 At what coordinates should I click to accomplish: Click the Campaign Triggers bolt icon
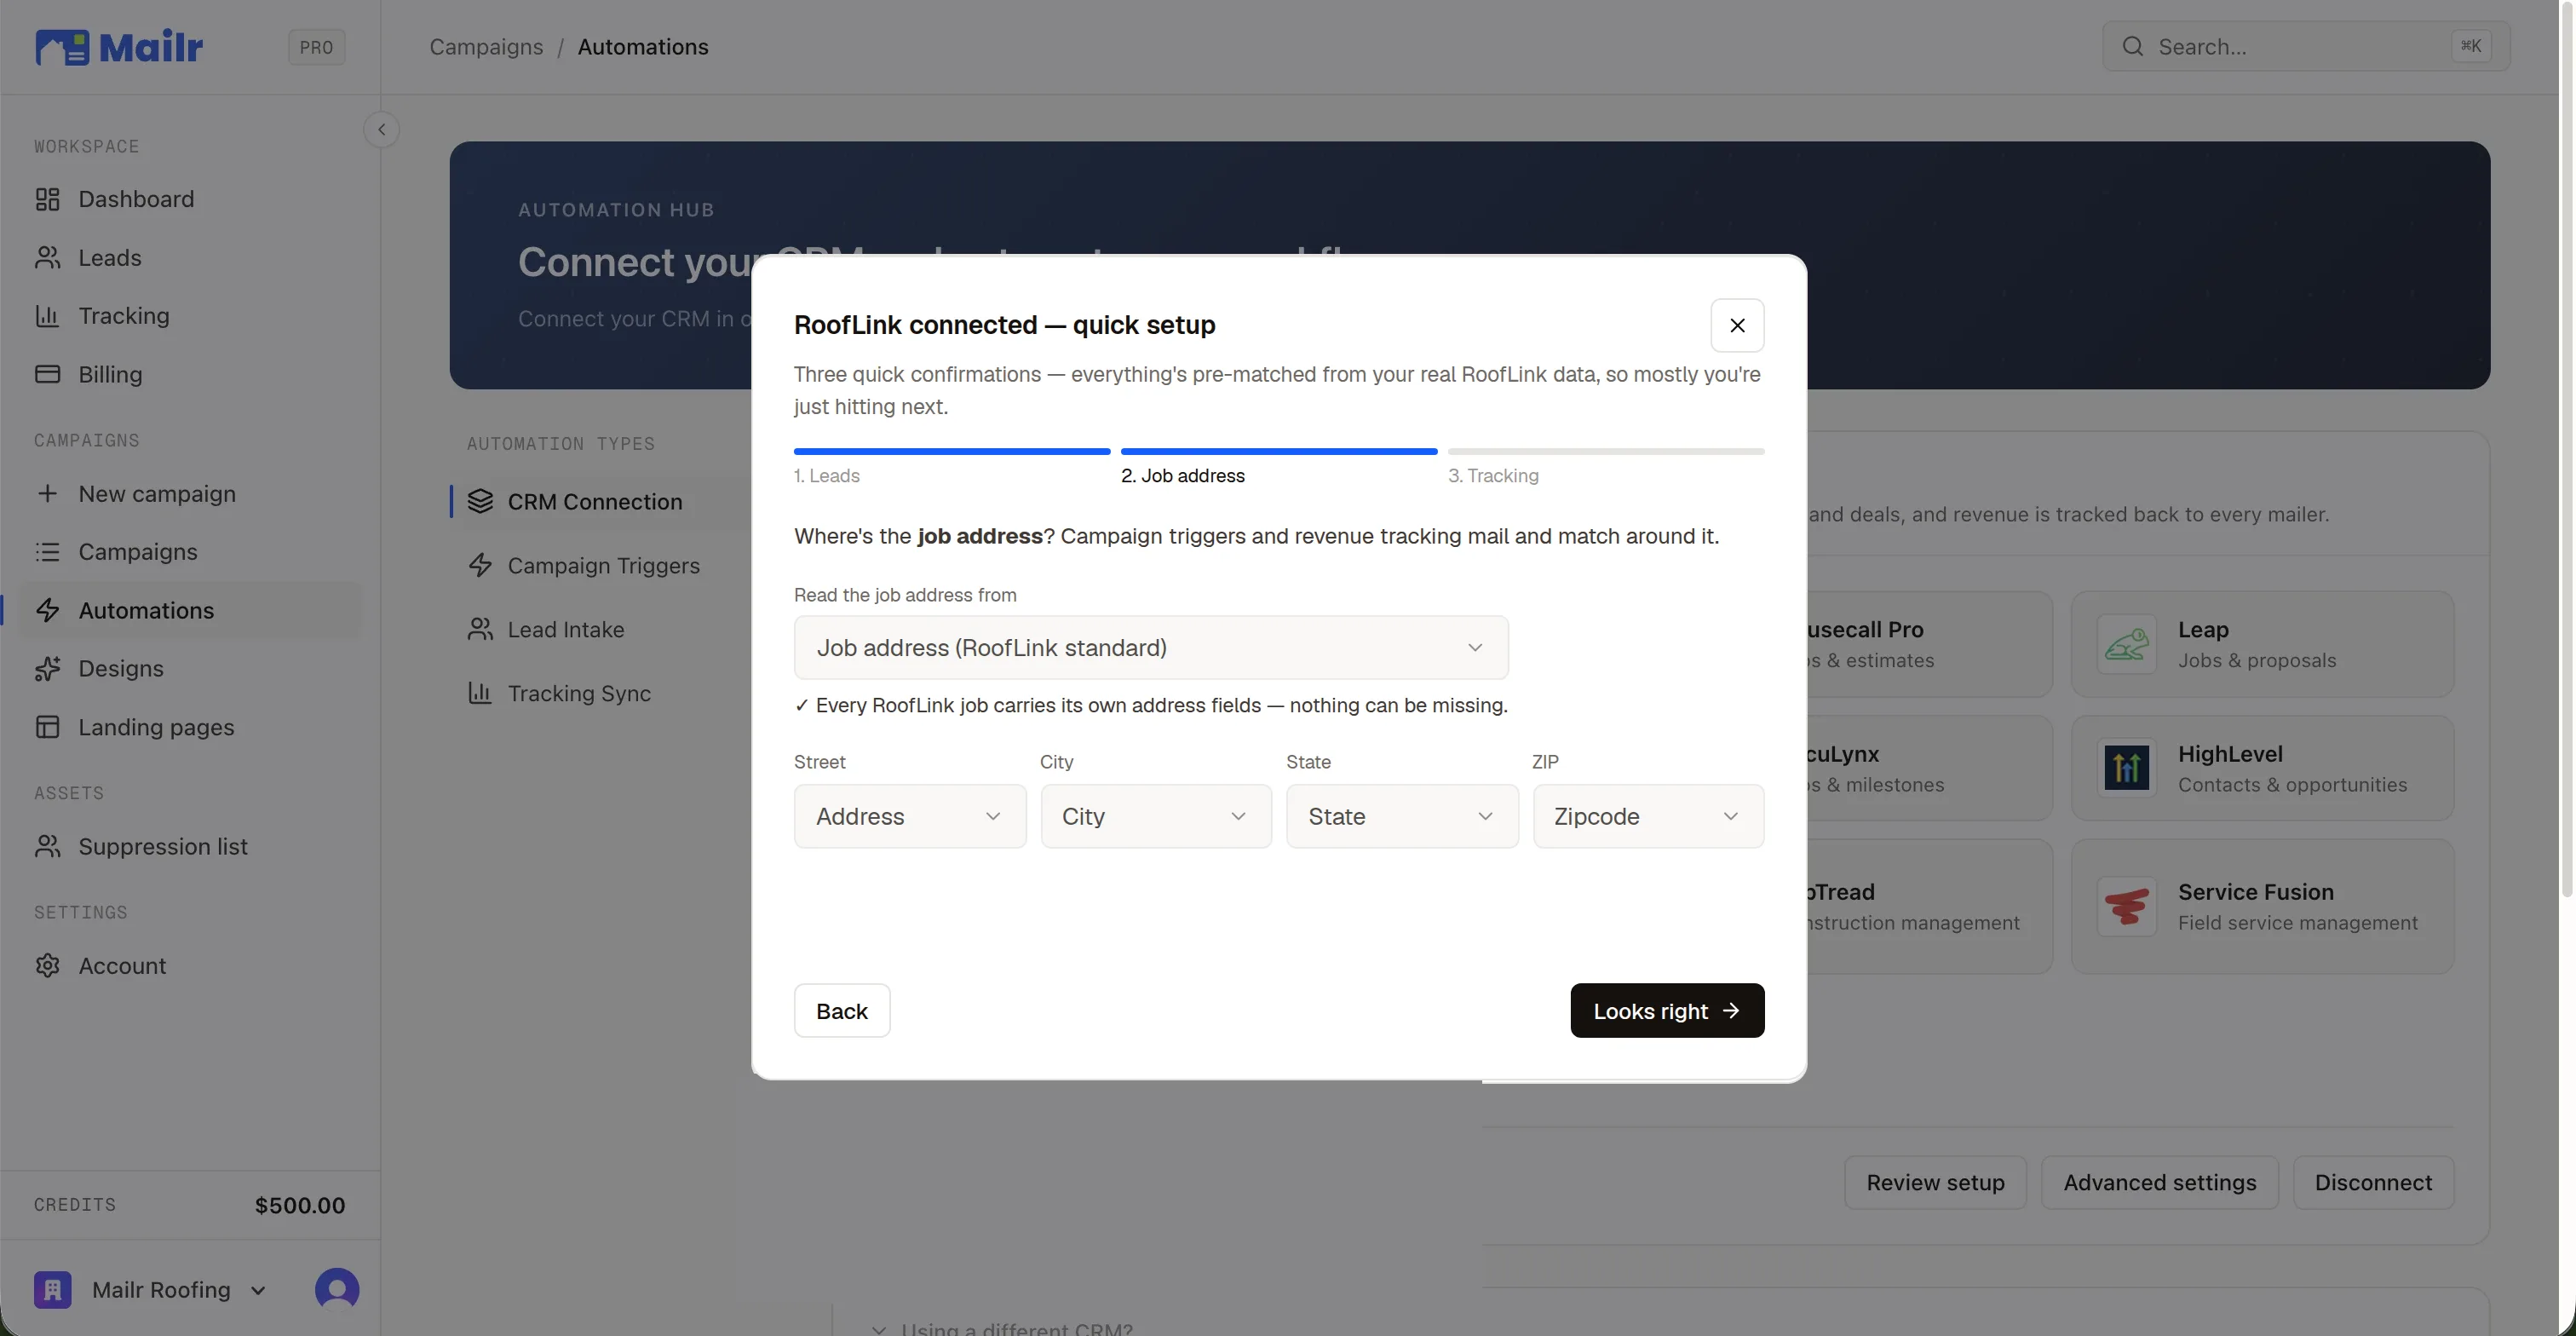click(480, 566)
